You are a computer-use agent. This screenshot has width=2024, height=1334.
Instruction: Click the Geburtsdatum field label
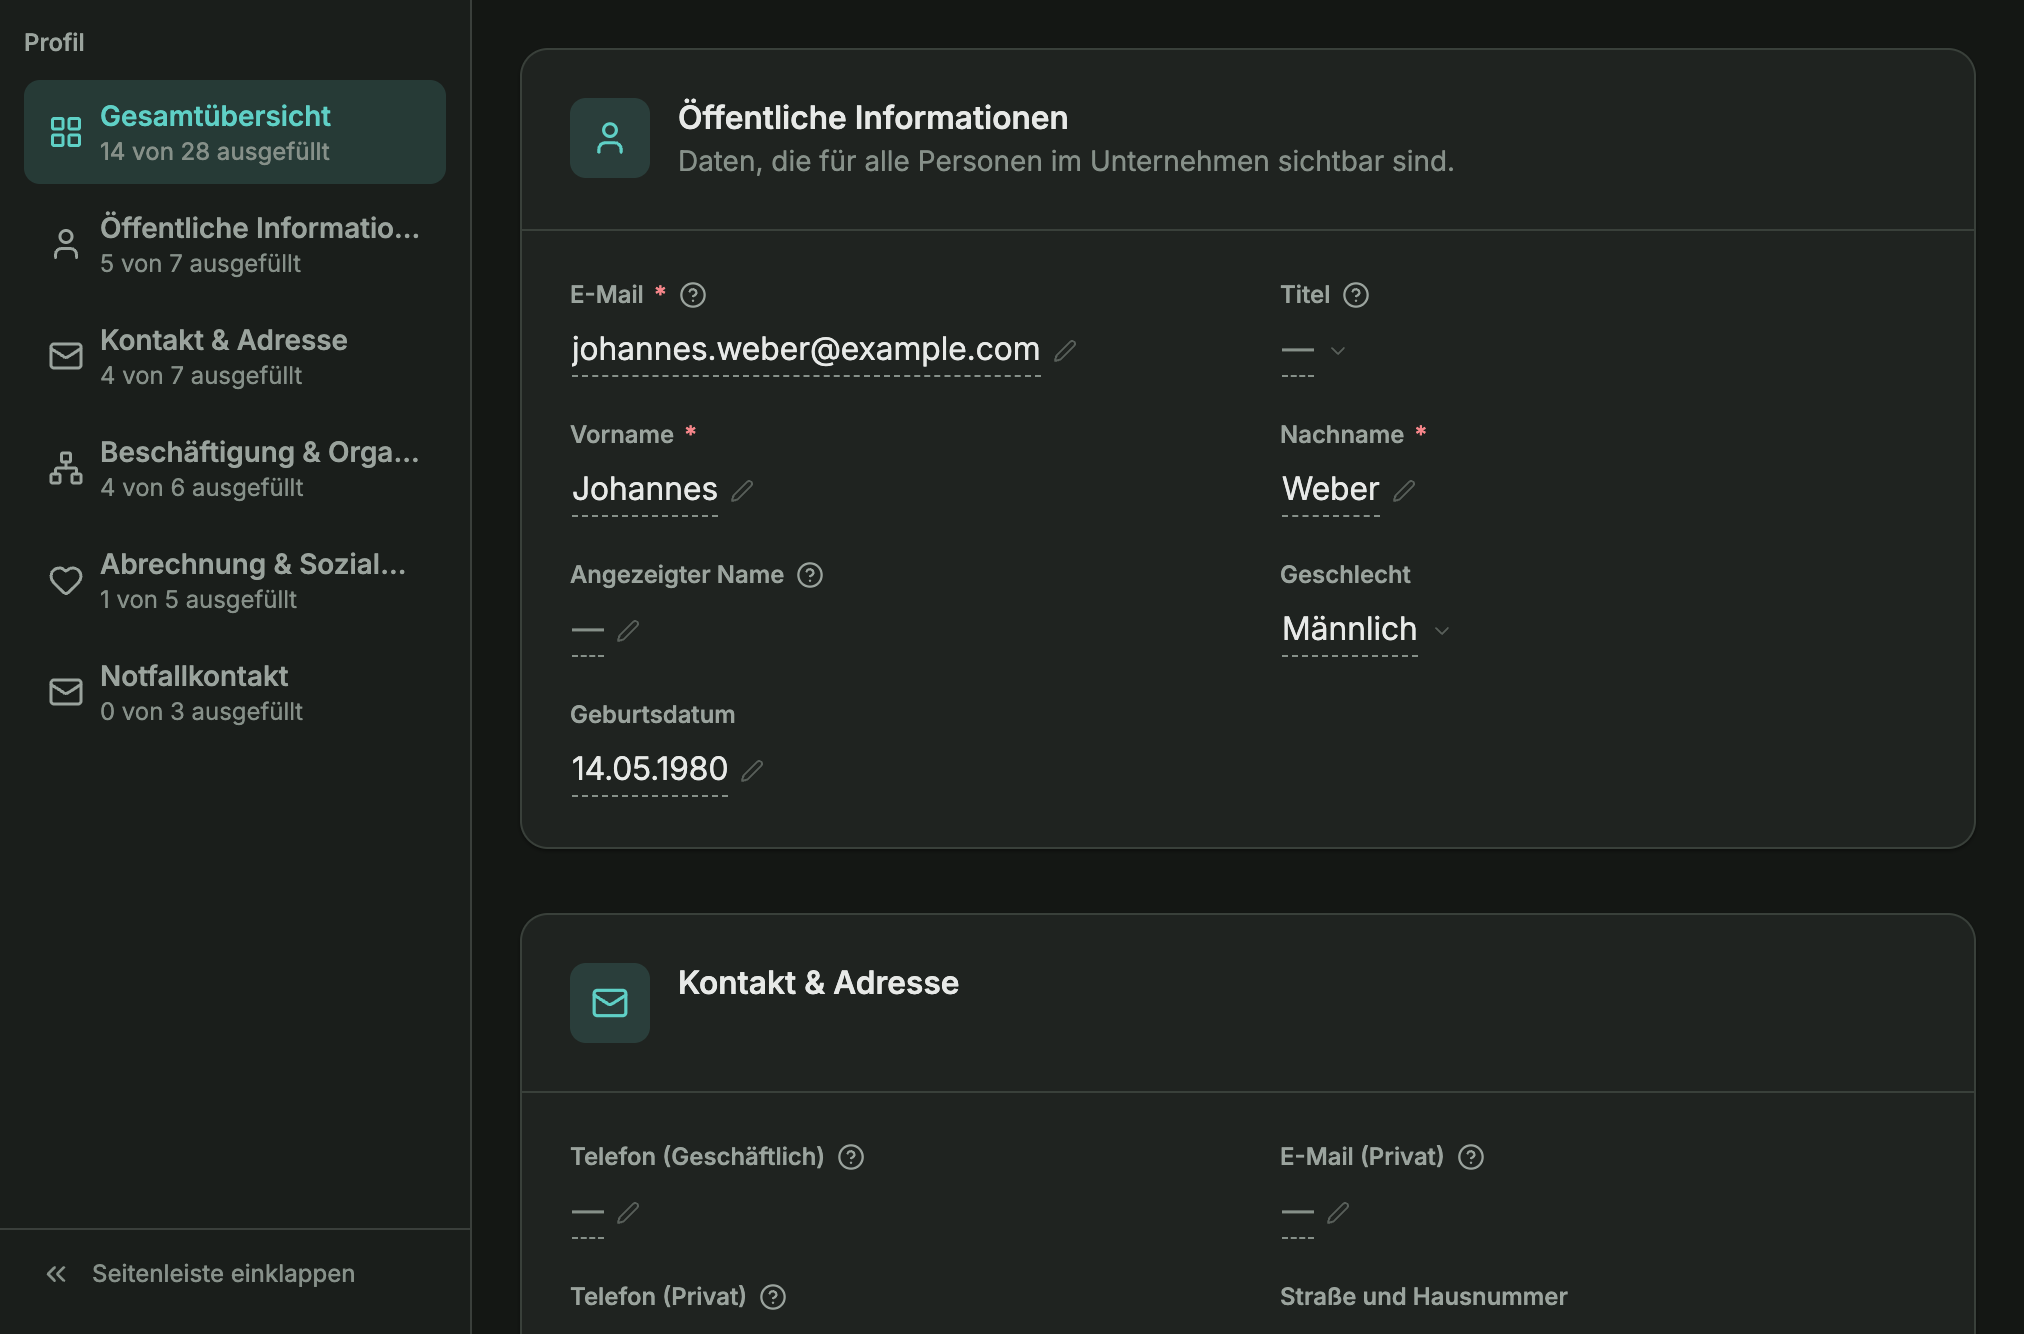click(653, 715)
